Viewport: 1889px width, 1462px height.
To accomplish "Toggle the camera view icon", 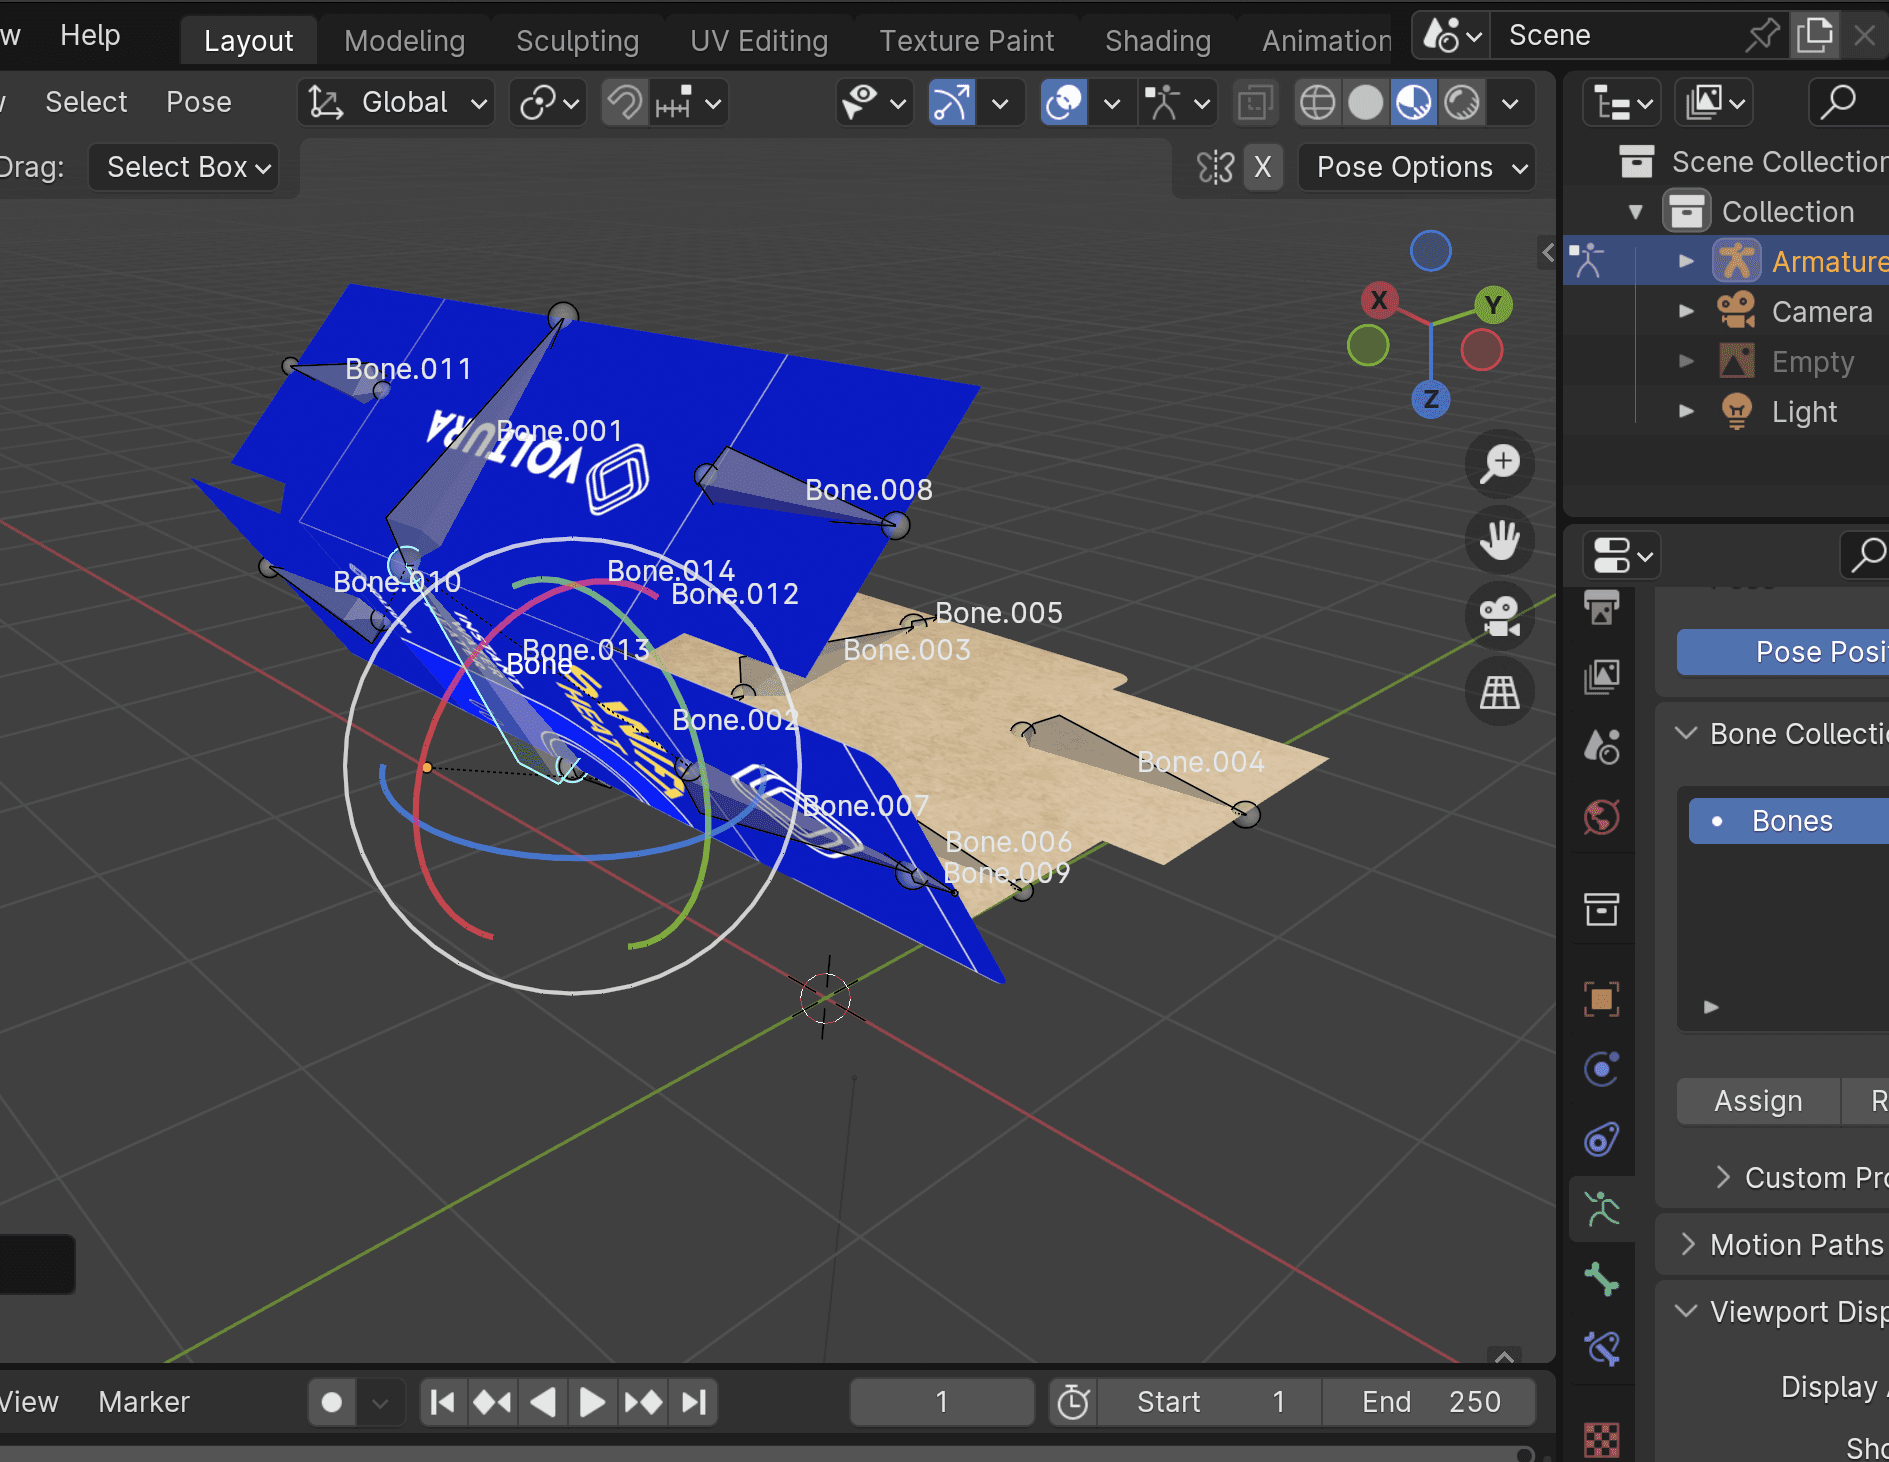I will (1499, 616).
